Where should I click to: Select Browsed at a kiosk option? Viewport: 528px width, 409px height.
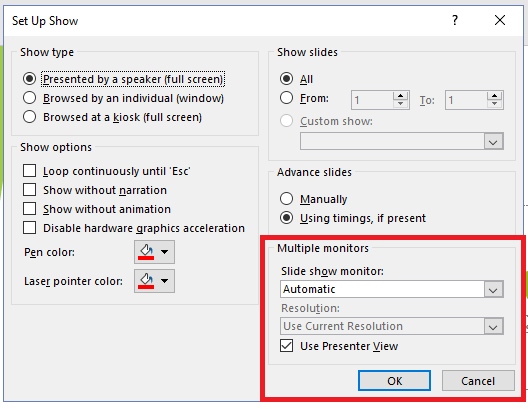112,117
